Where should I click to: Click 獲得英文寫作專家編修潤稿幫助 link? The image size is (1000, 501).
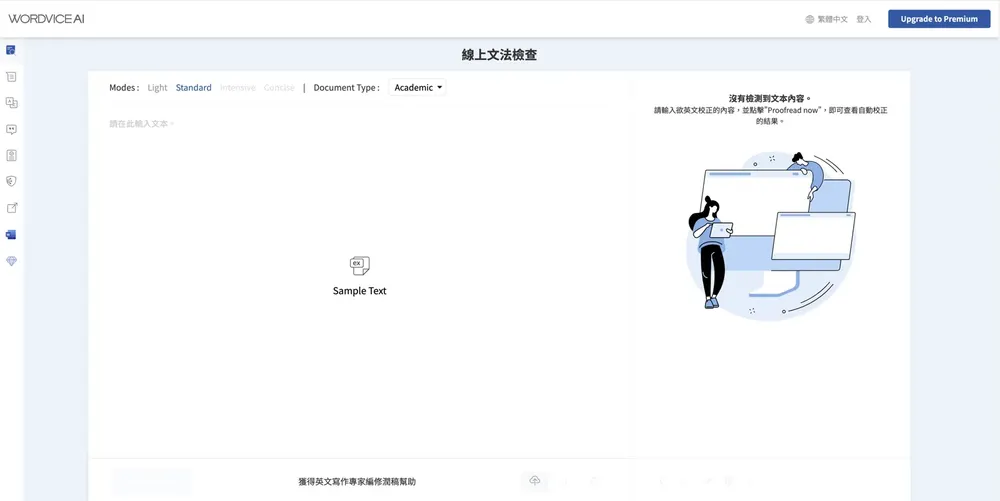(x=357, y=482)
